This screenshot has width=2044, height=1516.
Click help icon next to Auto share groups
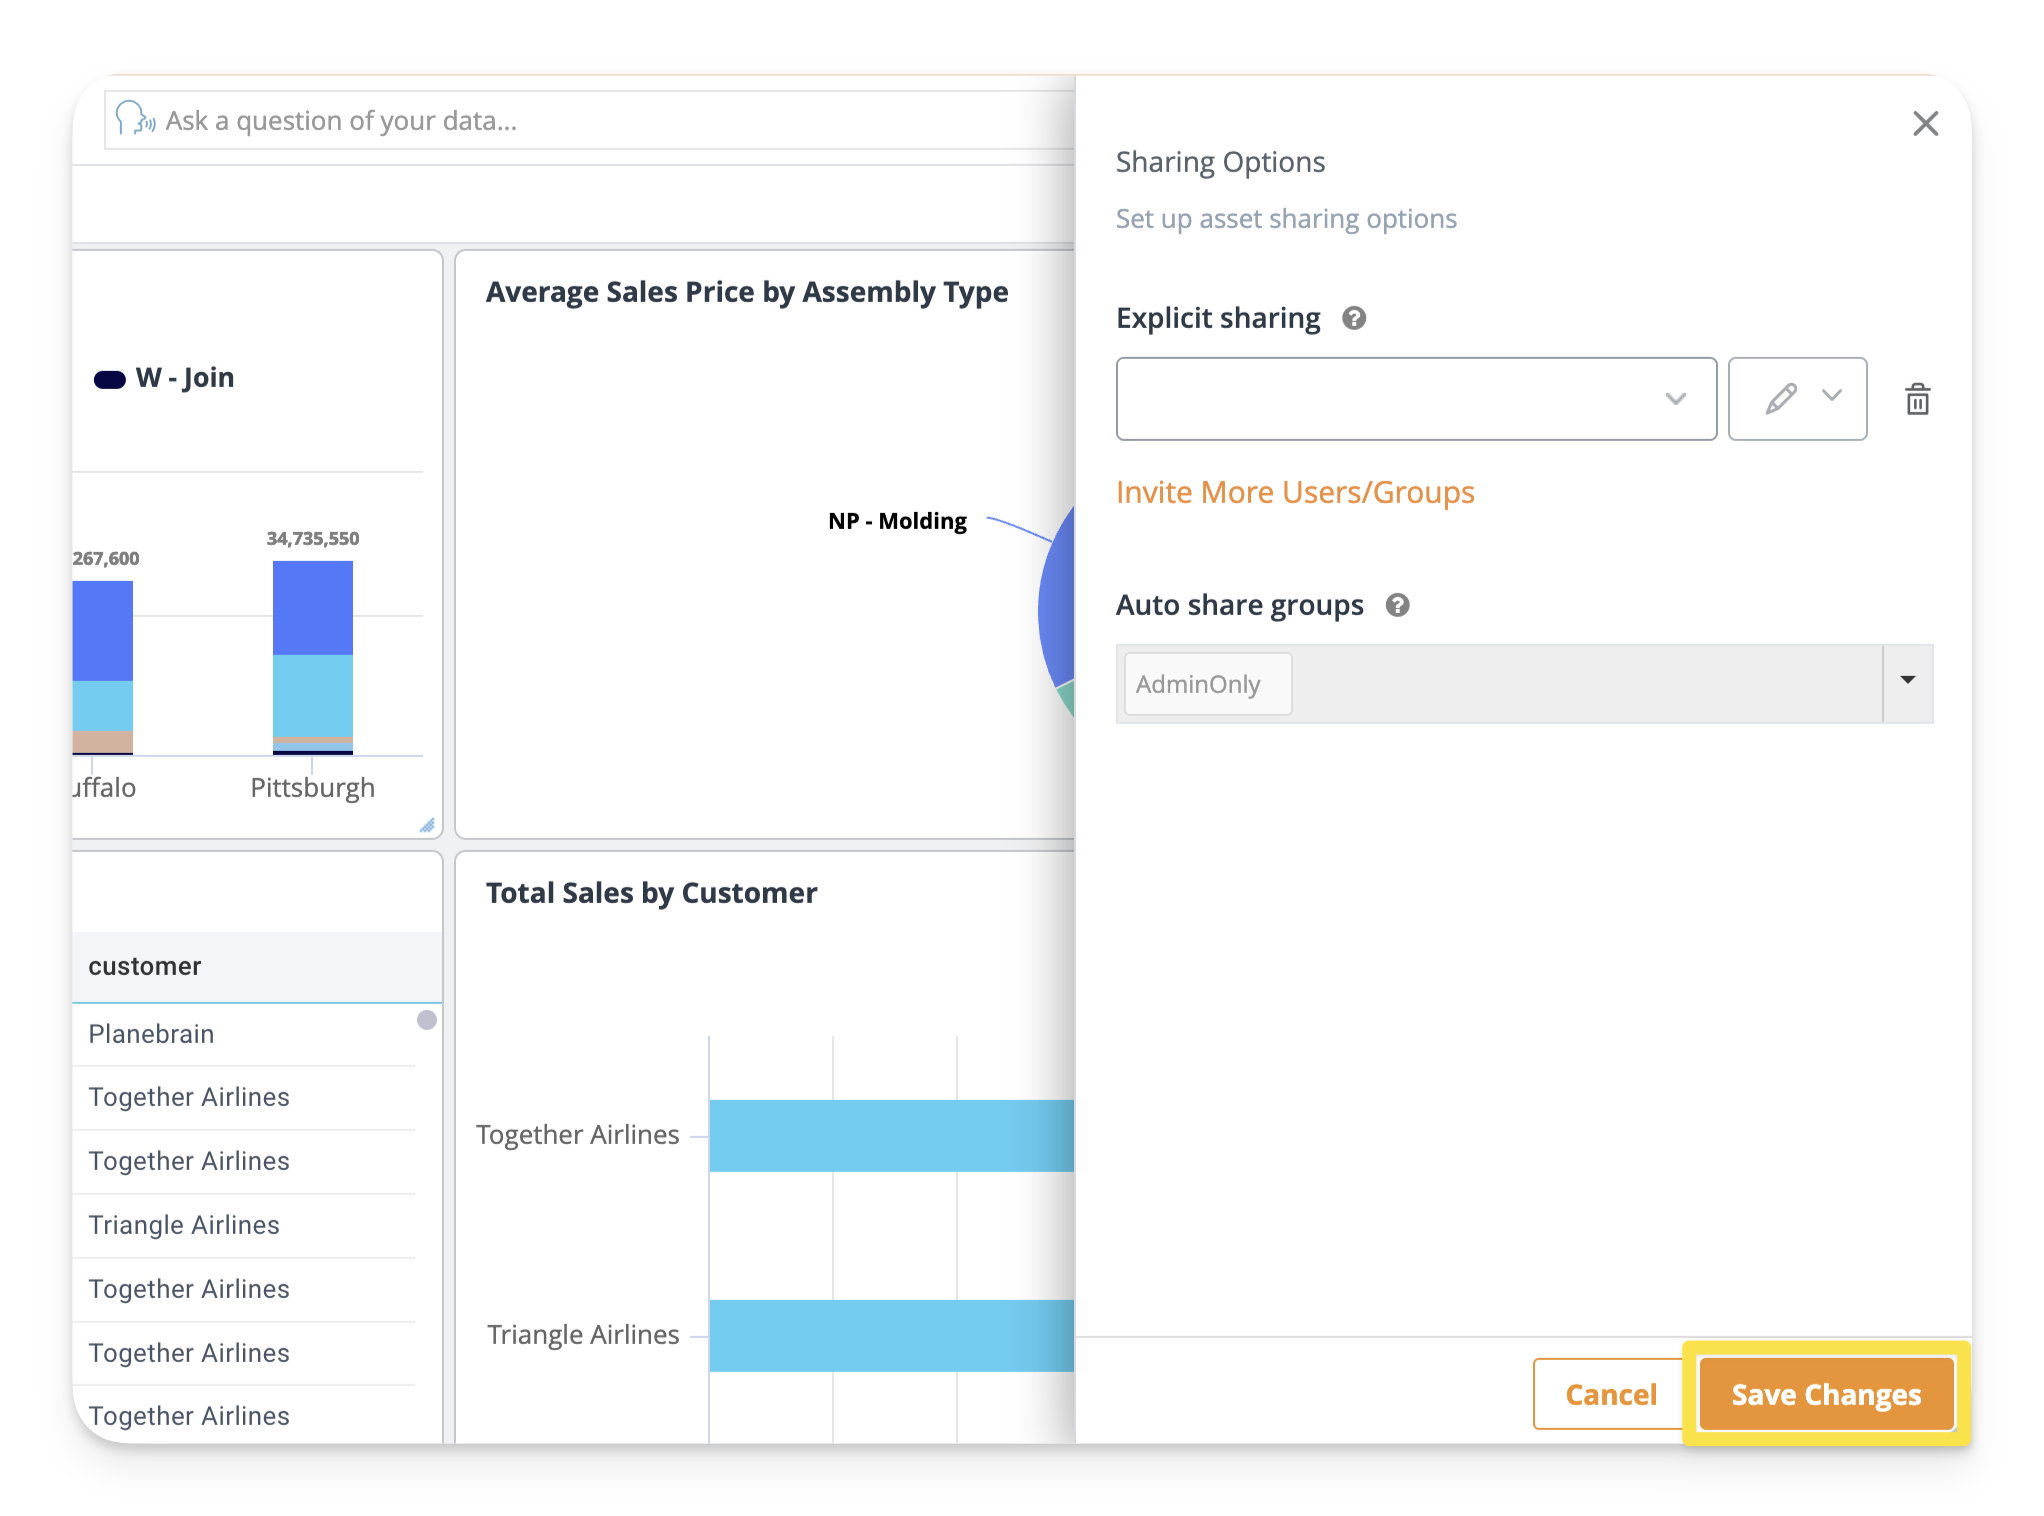(x=1397, y=605)
